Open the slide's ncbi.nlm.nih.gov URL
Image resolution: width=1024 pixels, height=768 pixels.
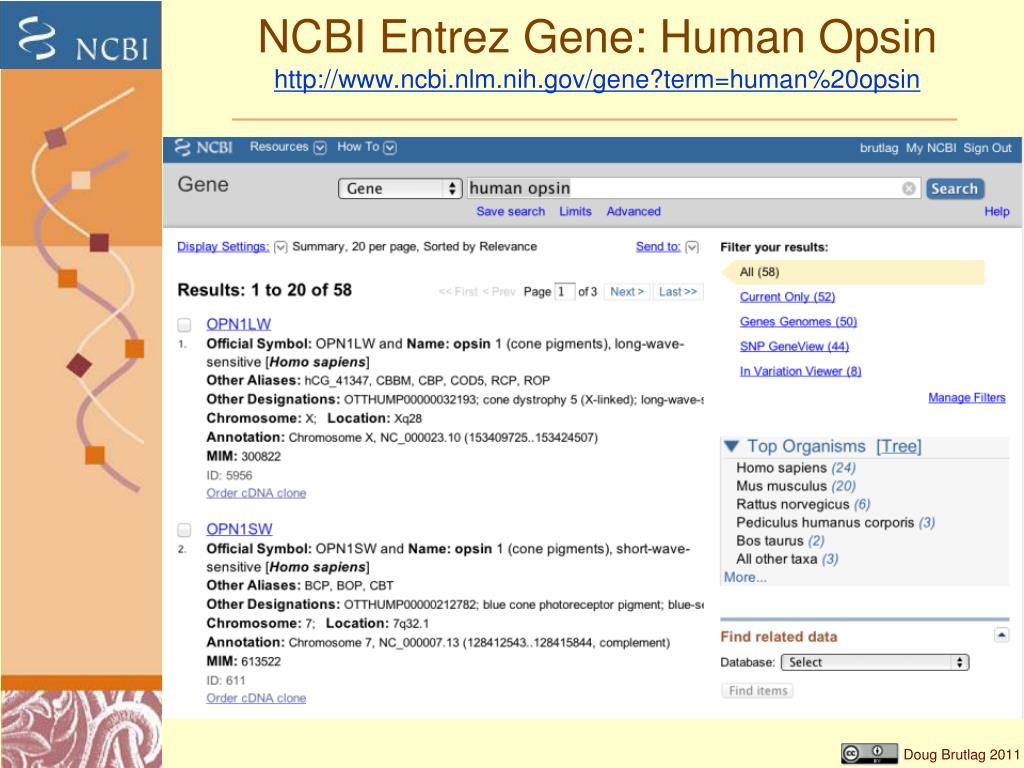point(597,80)
